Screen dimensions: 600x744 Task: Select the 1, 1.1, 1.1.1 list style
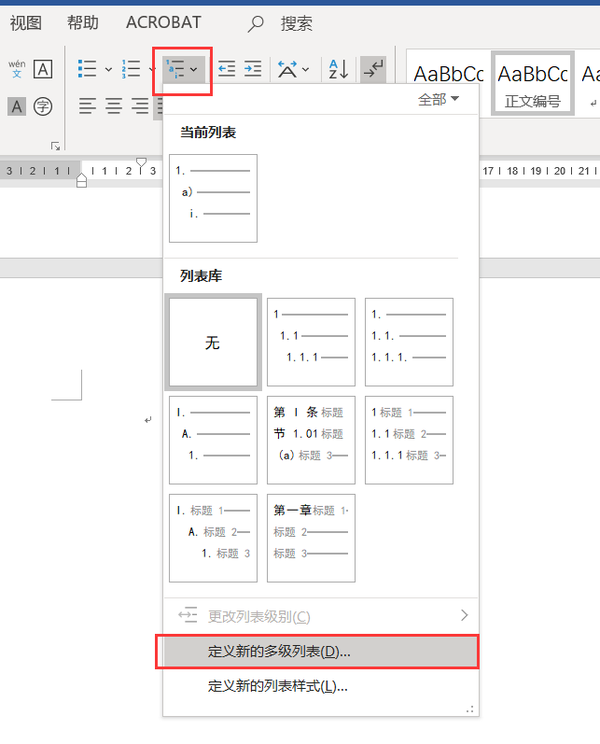pos(311,342)
